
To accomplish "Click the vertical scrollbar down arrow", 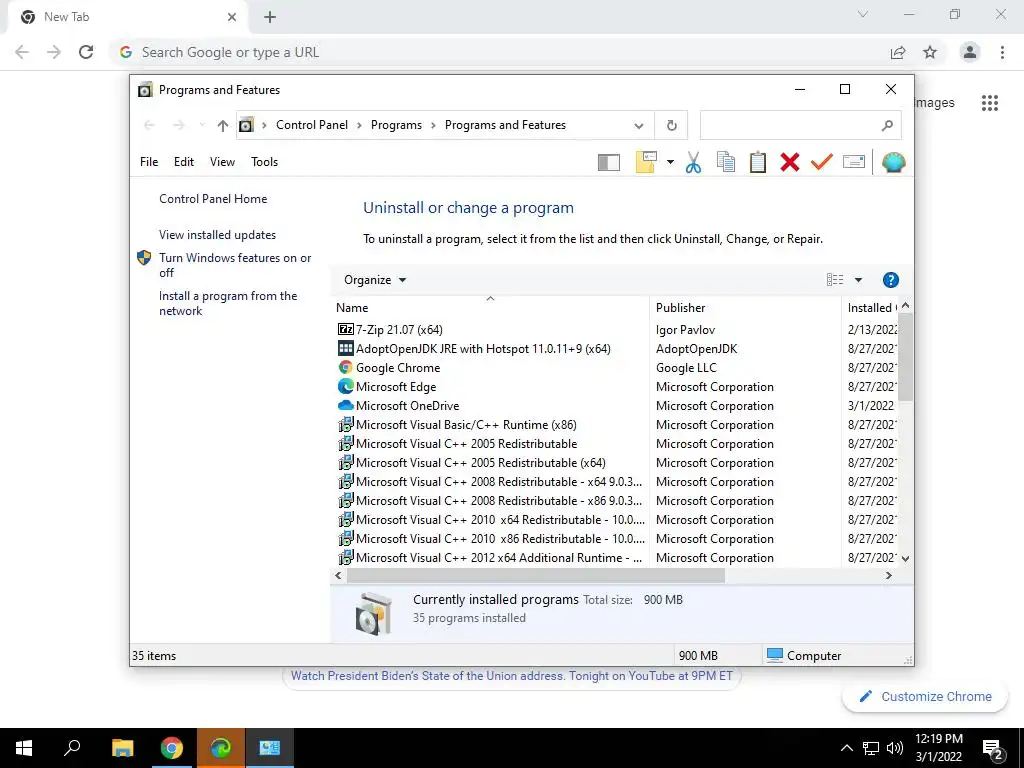I will [905, 558].
